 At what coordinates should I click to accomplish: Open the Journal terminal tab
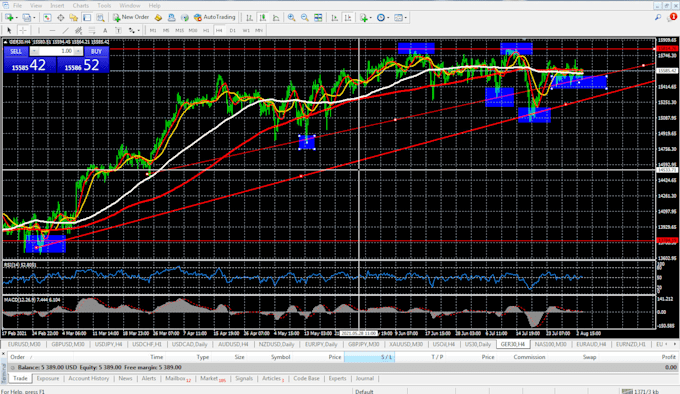[365, 378]
